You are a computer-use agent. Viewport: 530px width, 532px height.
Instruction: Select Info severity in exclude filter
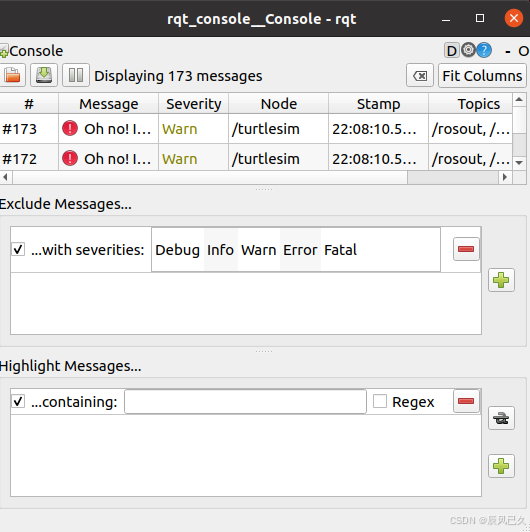pos(221,250)
